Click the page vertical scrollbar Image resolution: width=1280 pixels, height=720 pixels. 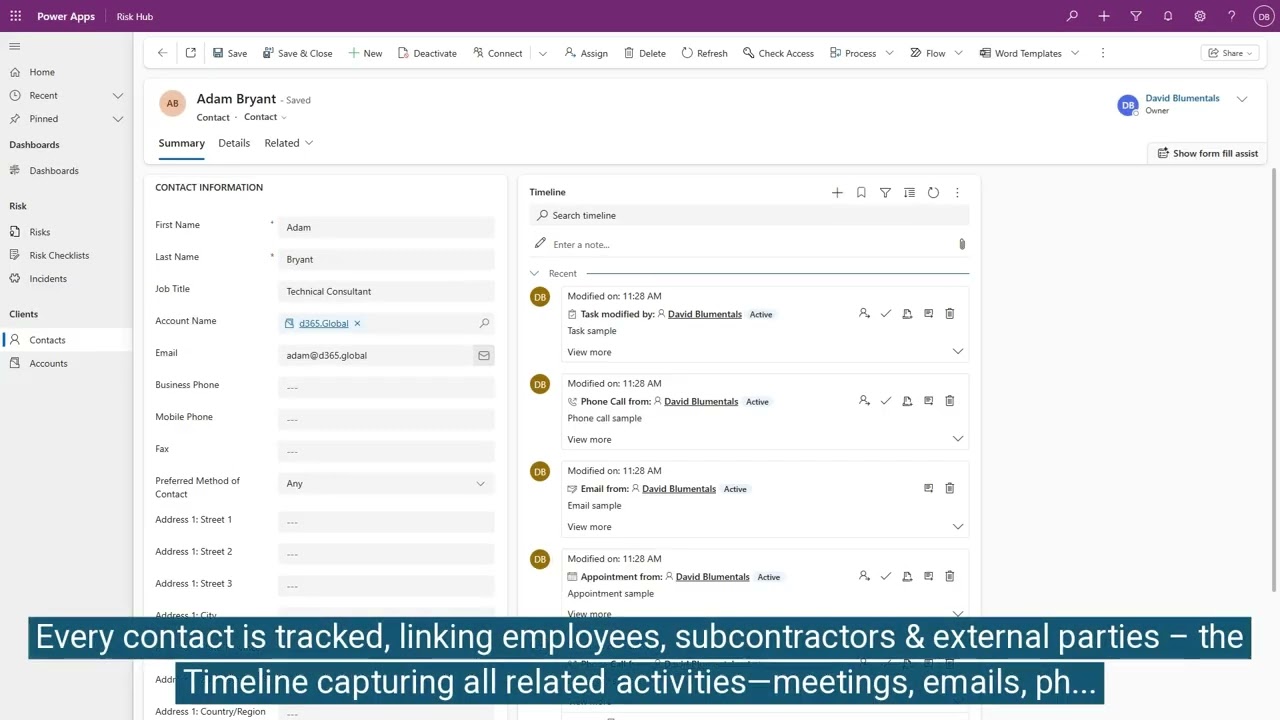(x=1274, y=380)
